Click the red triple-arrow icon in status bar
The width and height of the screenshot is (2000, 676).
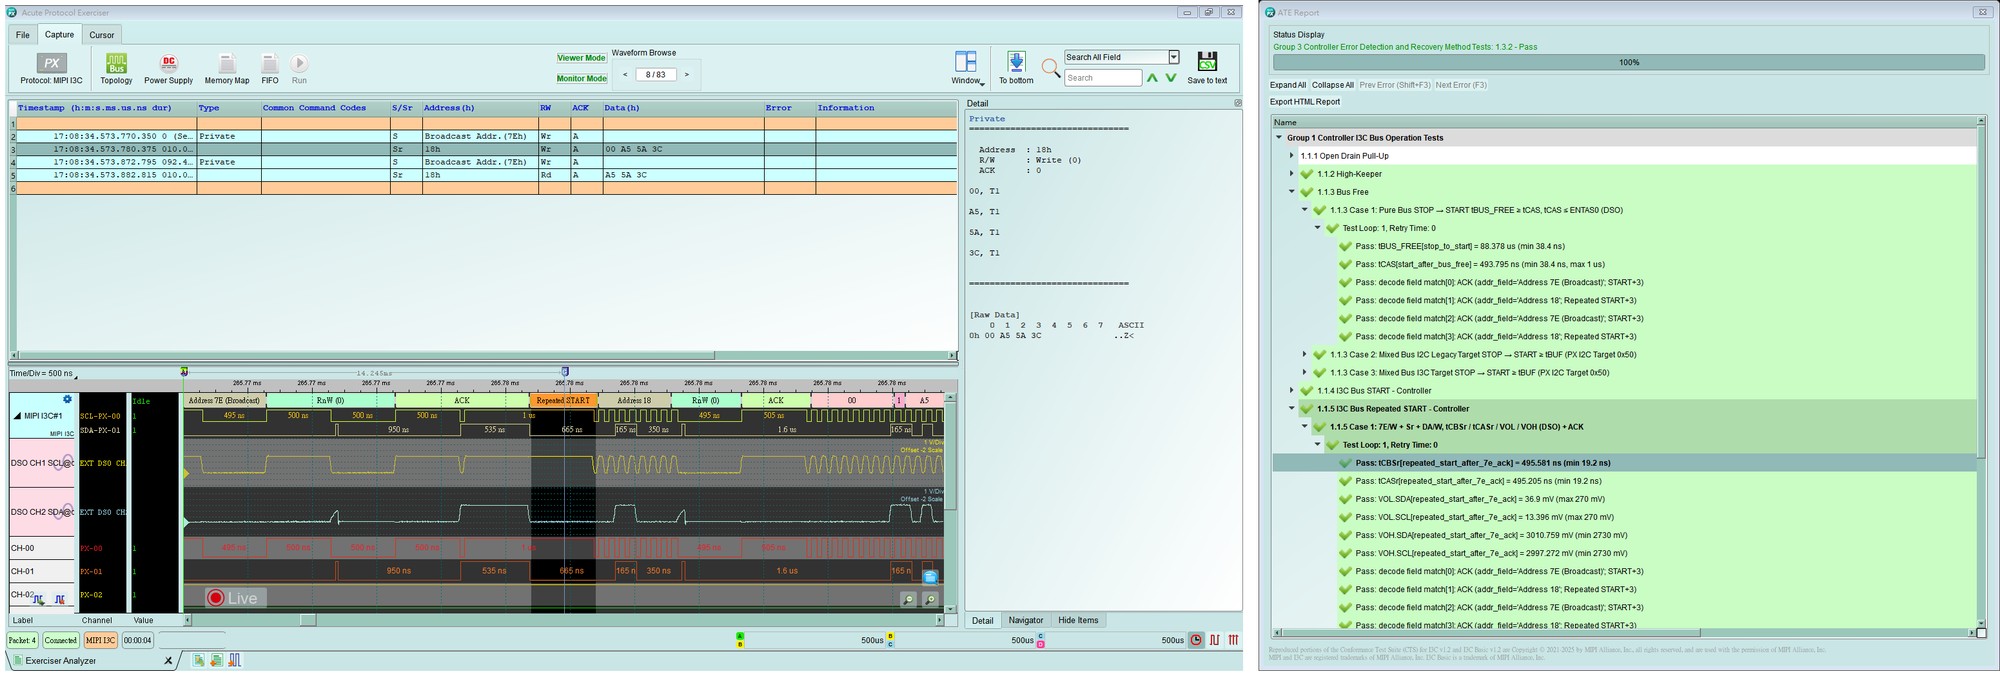click(1234, 640)
